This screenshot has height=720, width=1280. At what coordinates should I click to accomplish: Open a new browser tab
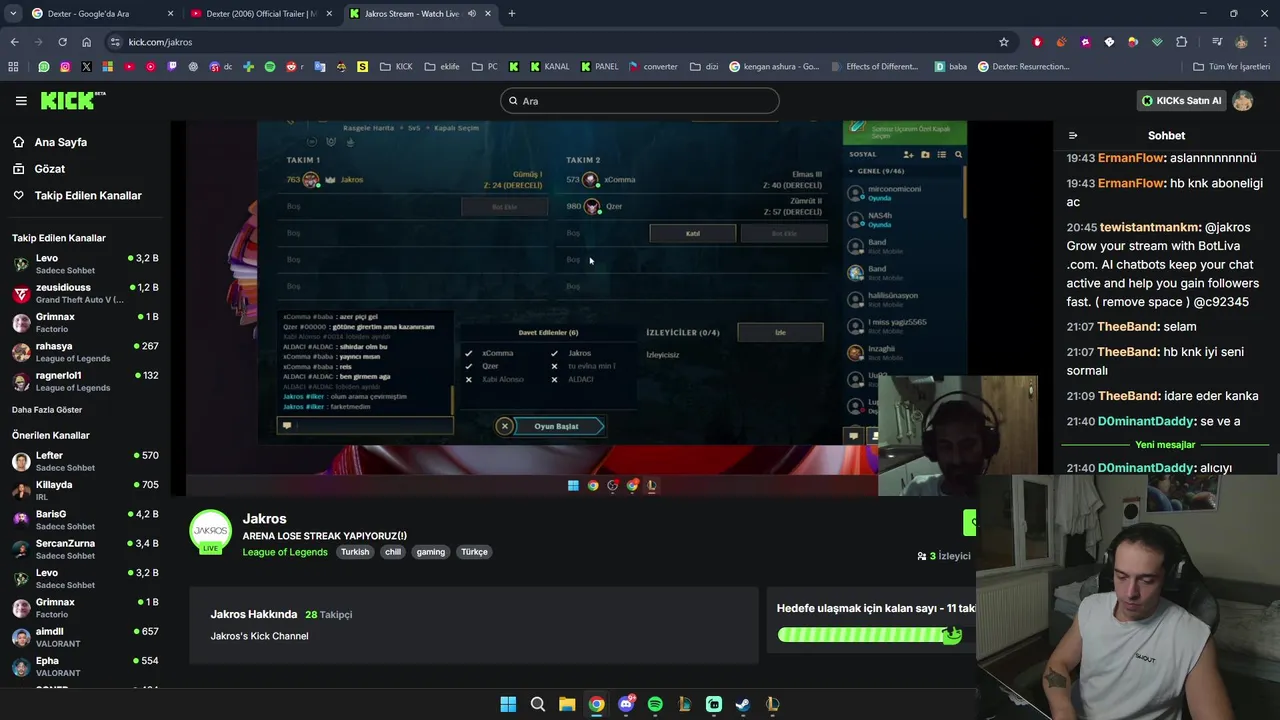coord(511,14)
